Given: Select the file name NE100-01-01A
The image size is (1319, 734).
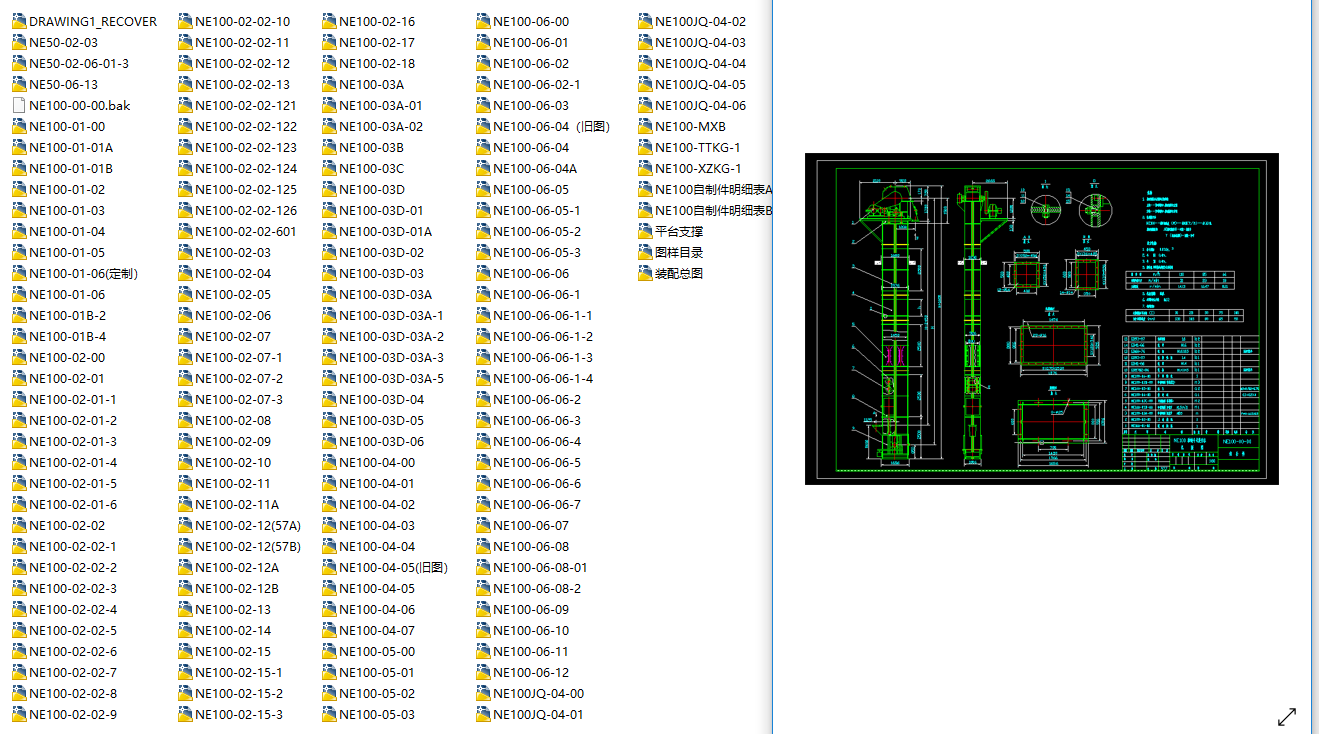Looking at the screenshot, I should [71, 147].
